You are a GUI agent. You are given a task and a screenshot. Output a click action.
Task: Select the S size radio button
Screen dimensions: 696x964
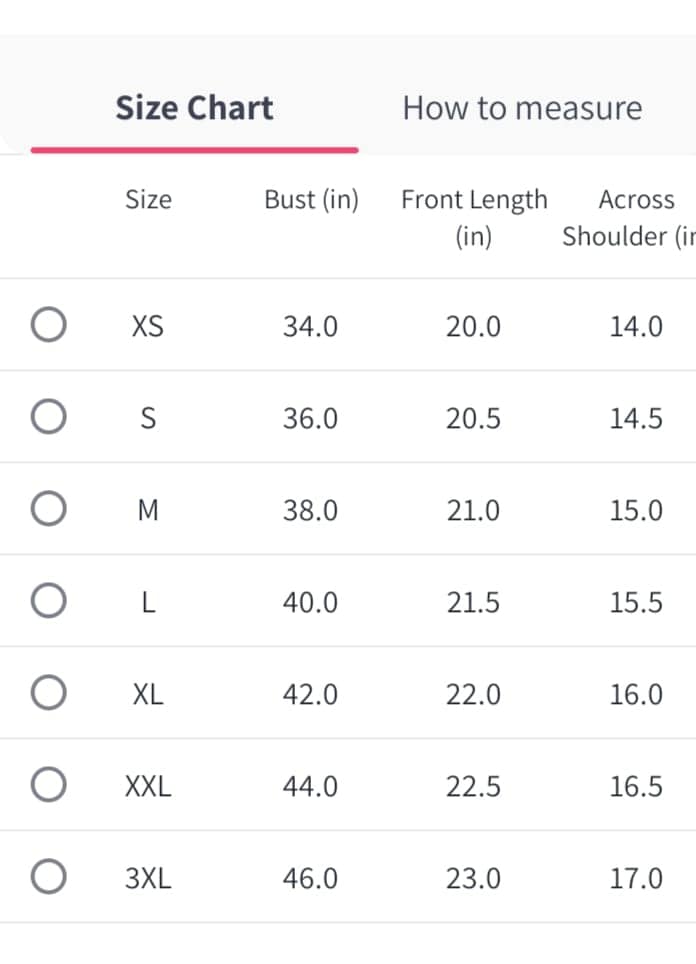pyautogui.click(x=49, y=416)
